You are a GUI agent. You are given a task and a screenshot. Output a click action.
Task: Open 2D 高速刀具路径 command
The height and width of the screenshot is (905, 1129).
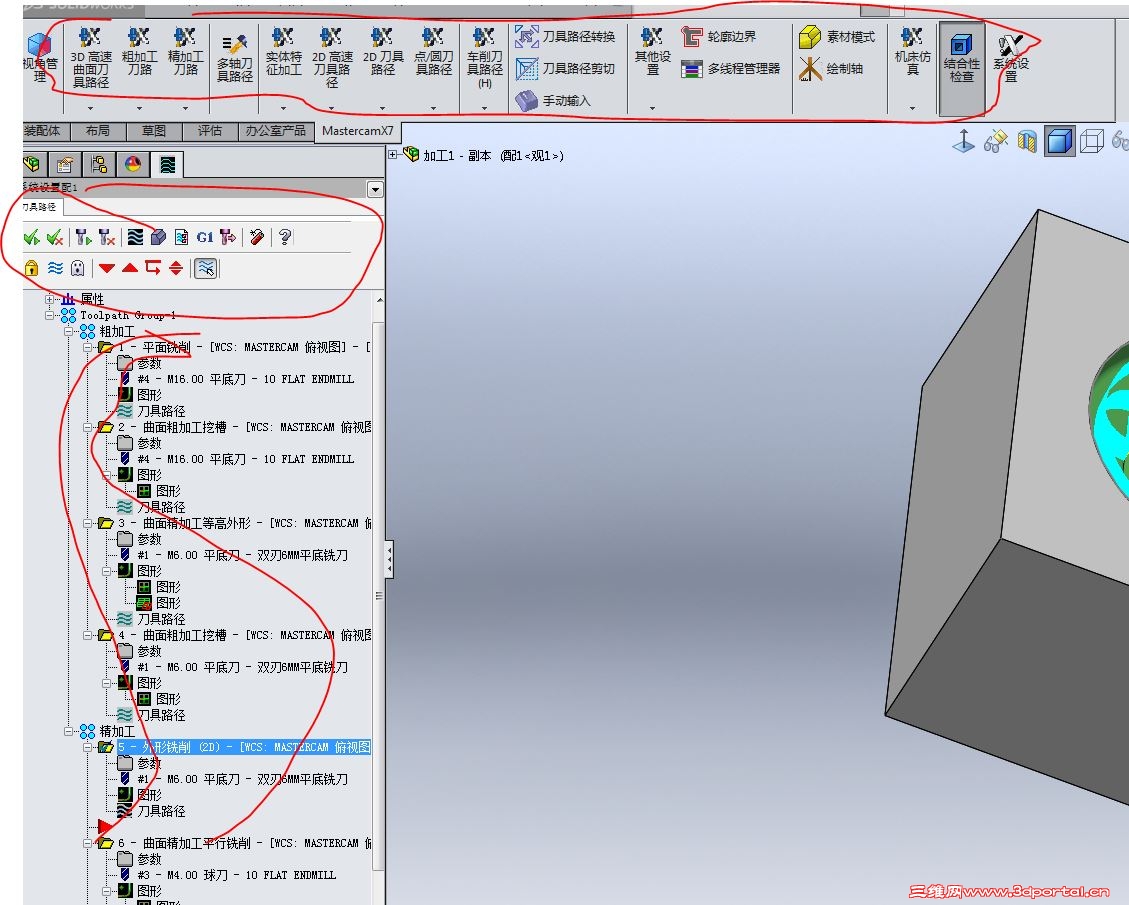pos(331,58)
